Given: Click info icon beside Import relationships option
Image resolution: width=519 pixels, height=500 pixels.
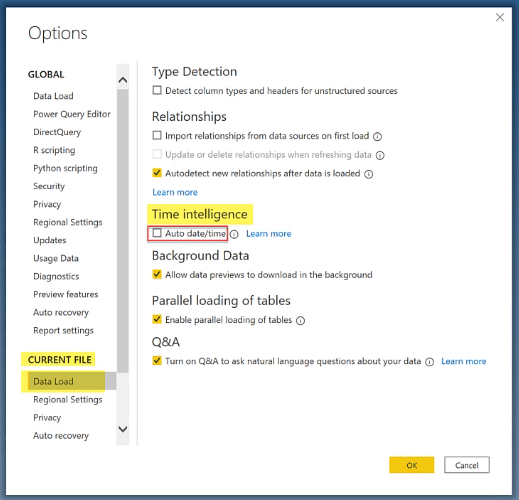Looking at the screenshot, I should tap(377, 136).
